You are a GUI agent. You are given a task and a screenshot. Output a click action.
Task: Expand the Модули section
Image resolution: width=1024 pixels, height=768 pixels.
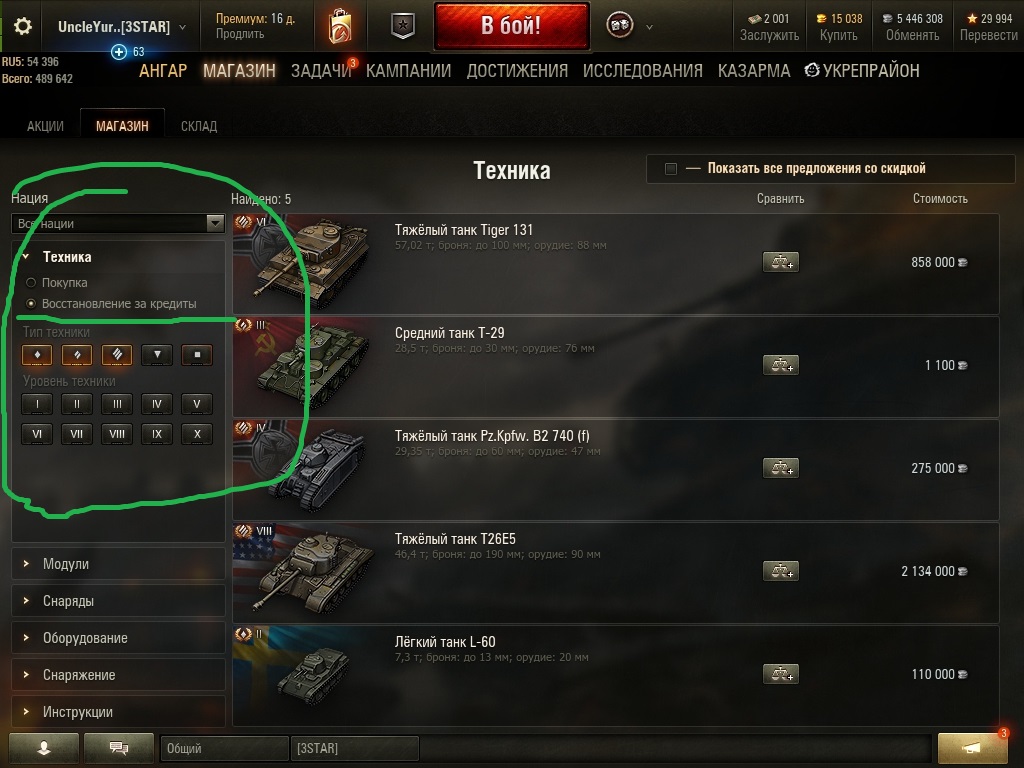(x=118, y=564)
